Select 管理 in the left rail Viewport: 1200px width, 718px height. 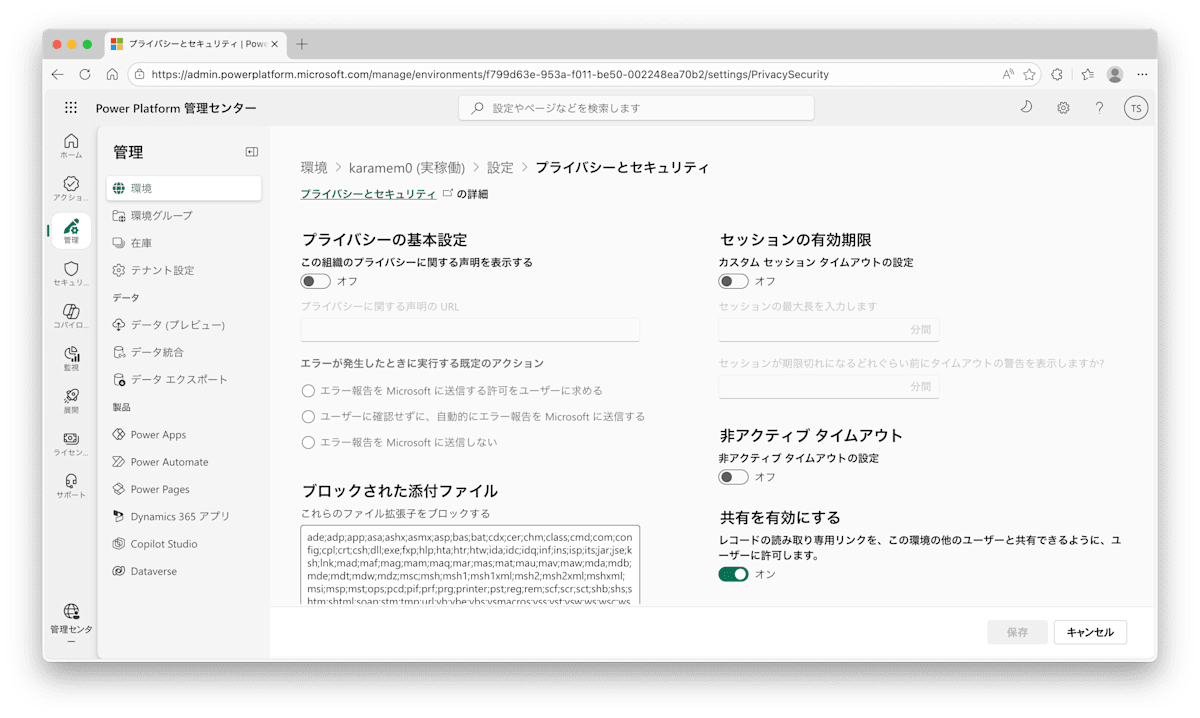point(71,232)
